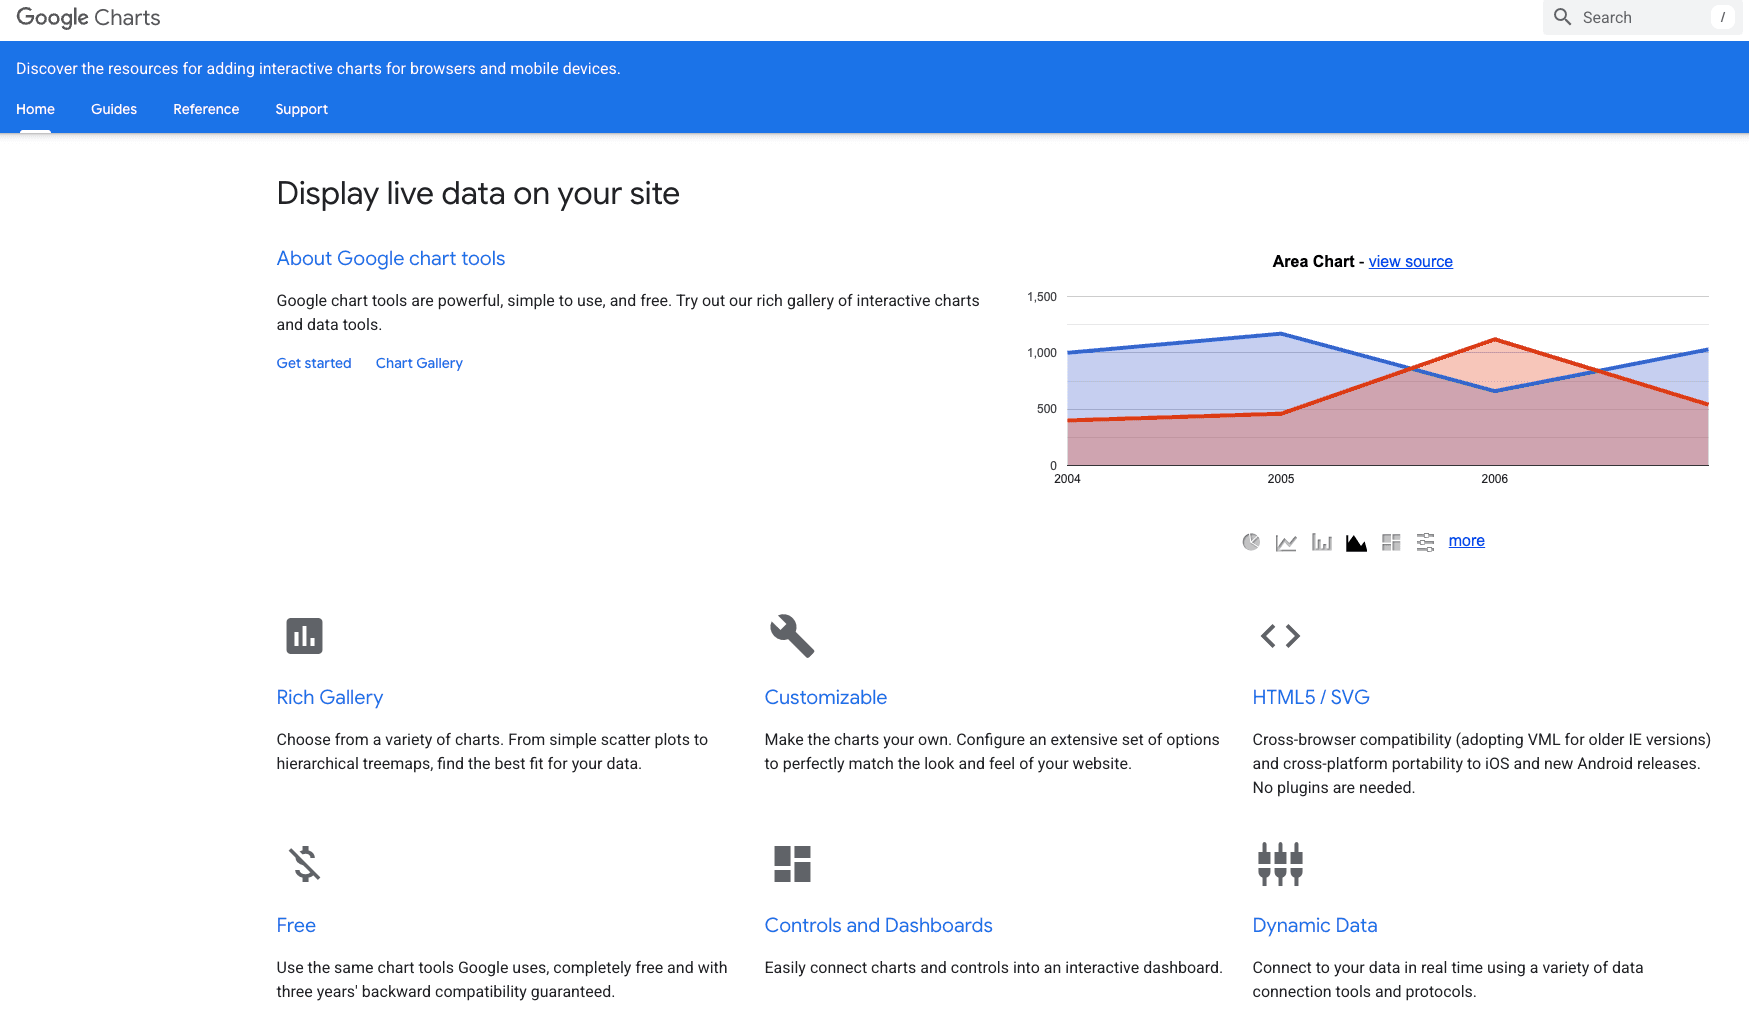Viewport: 1749px width, 1024px height.
Task: Pick the slider controls chart icon
Action: pyautogui.click(x=1426, y=542)
